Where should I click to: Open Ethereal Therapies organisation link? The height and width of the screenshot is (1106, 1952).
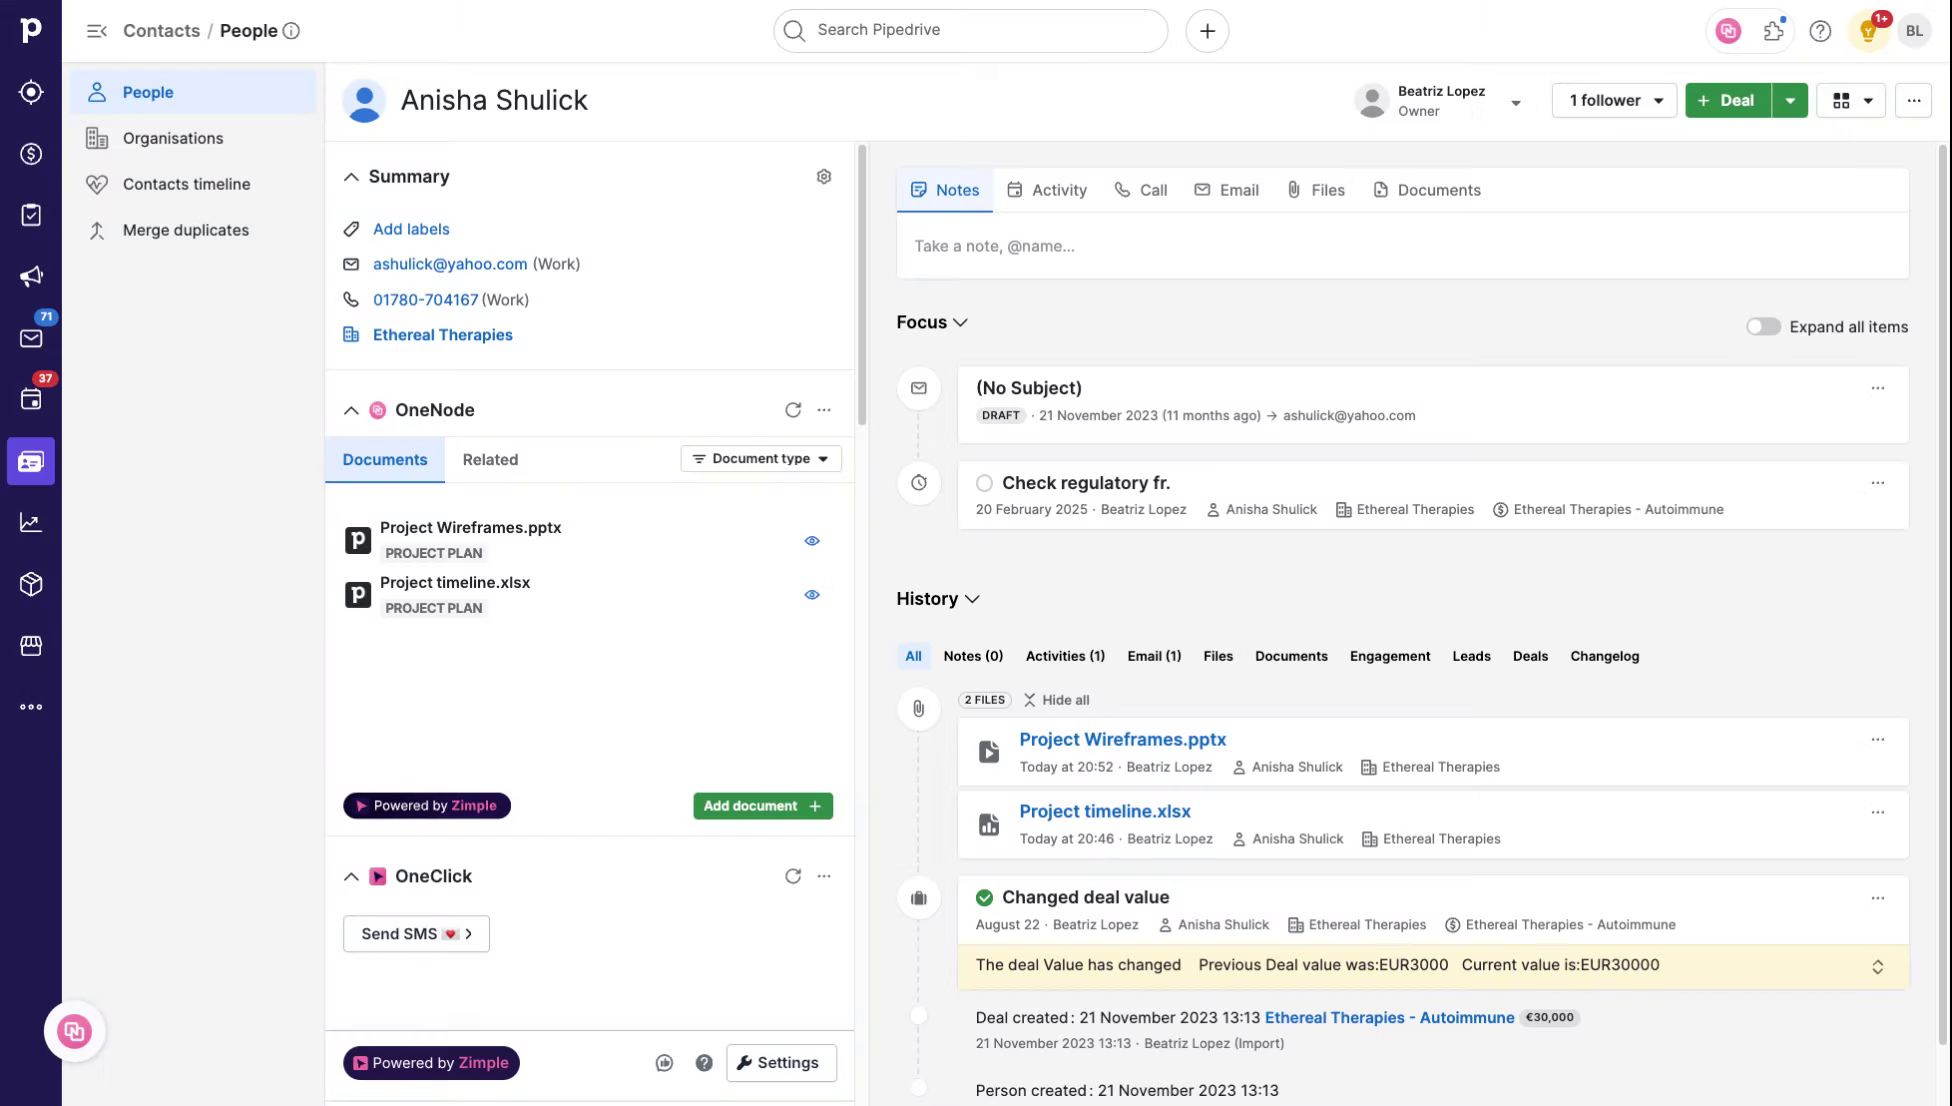point(442,335)
